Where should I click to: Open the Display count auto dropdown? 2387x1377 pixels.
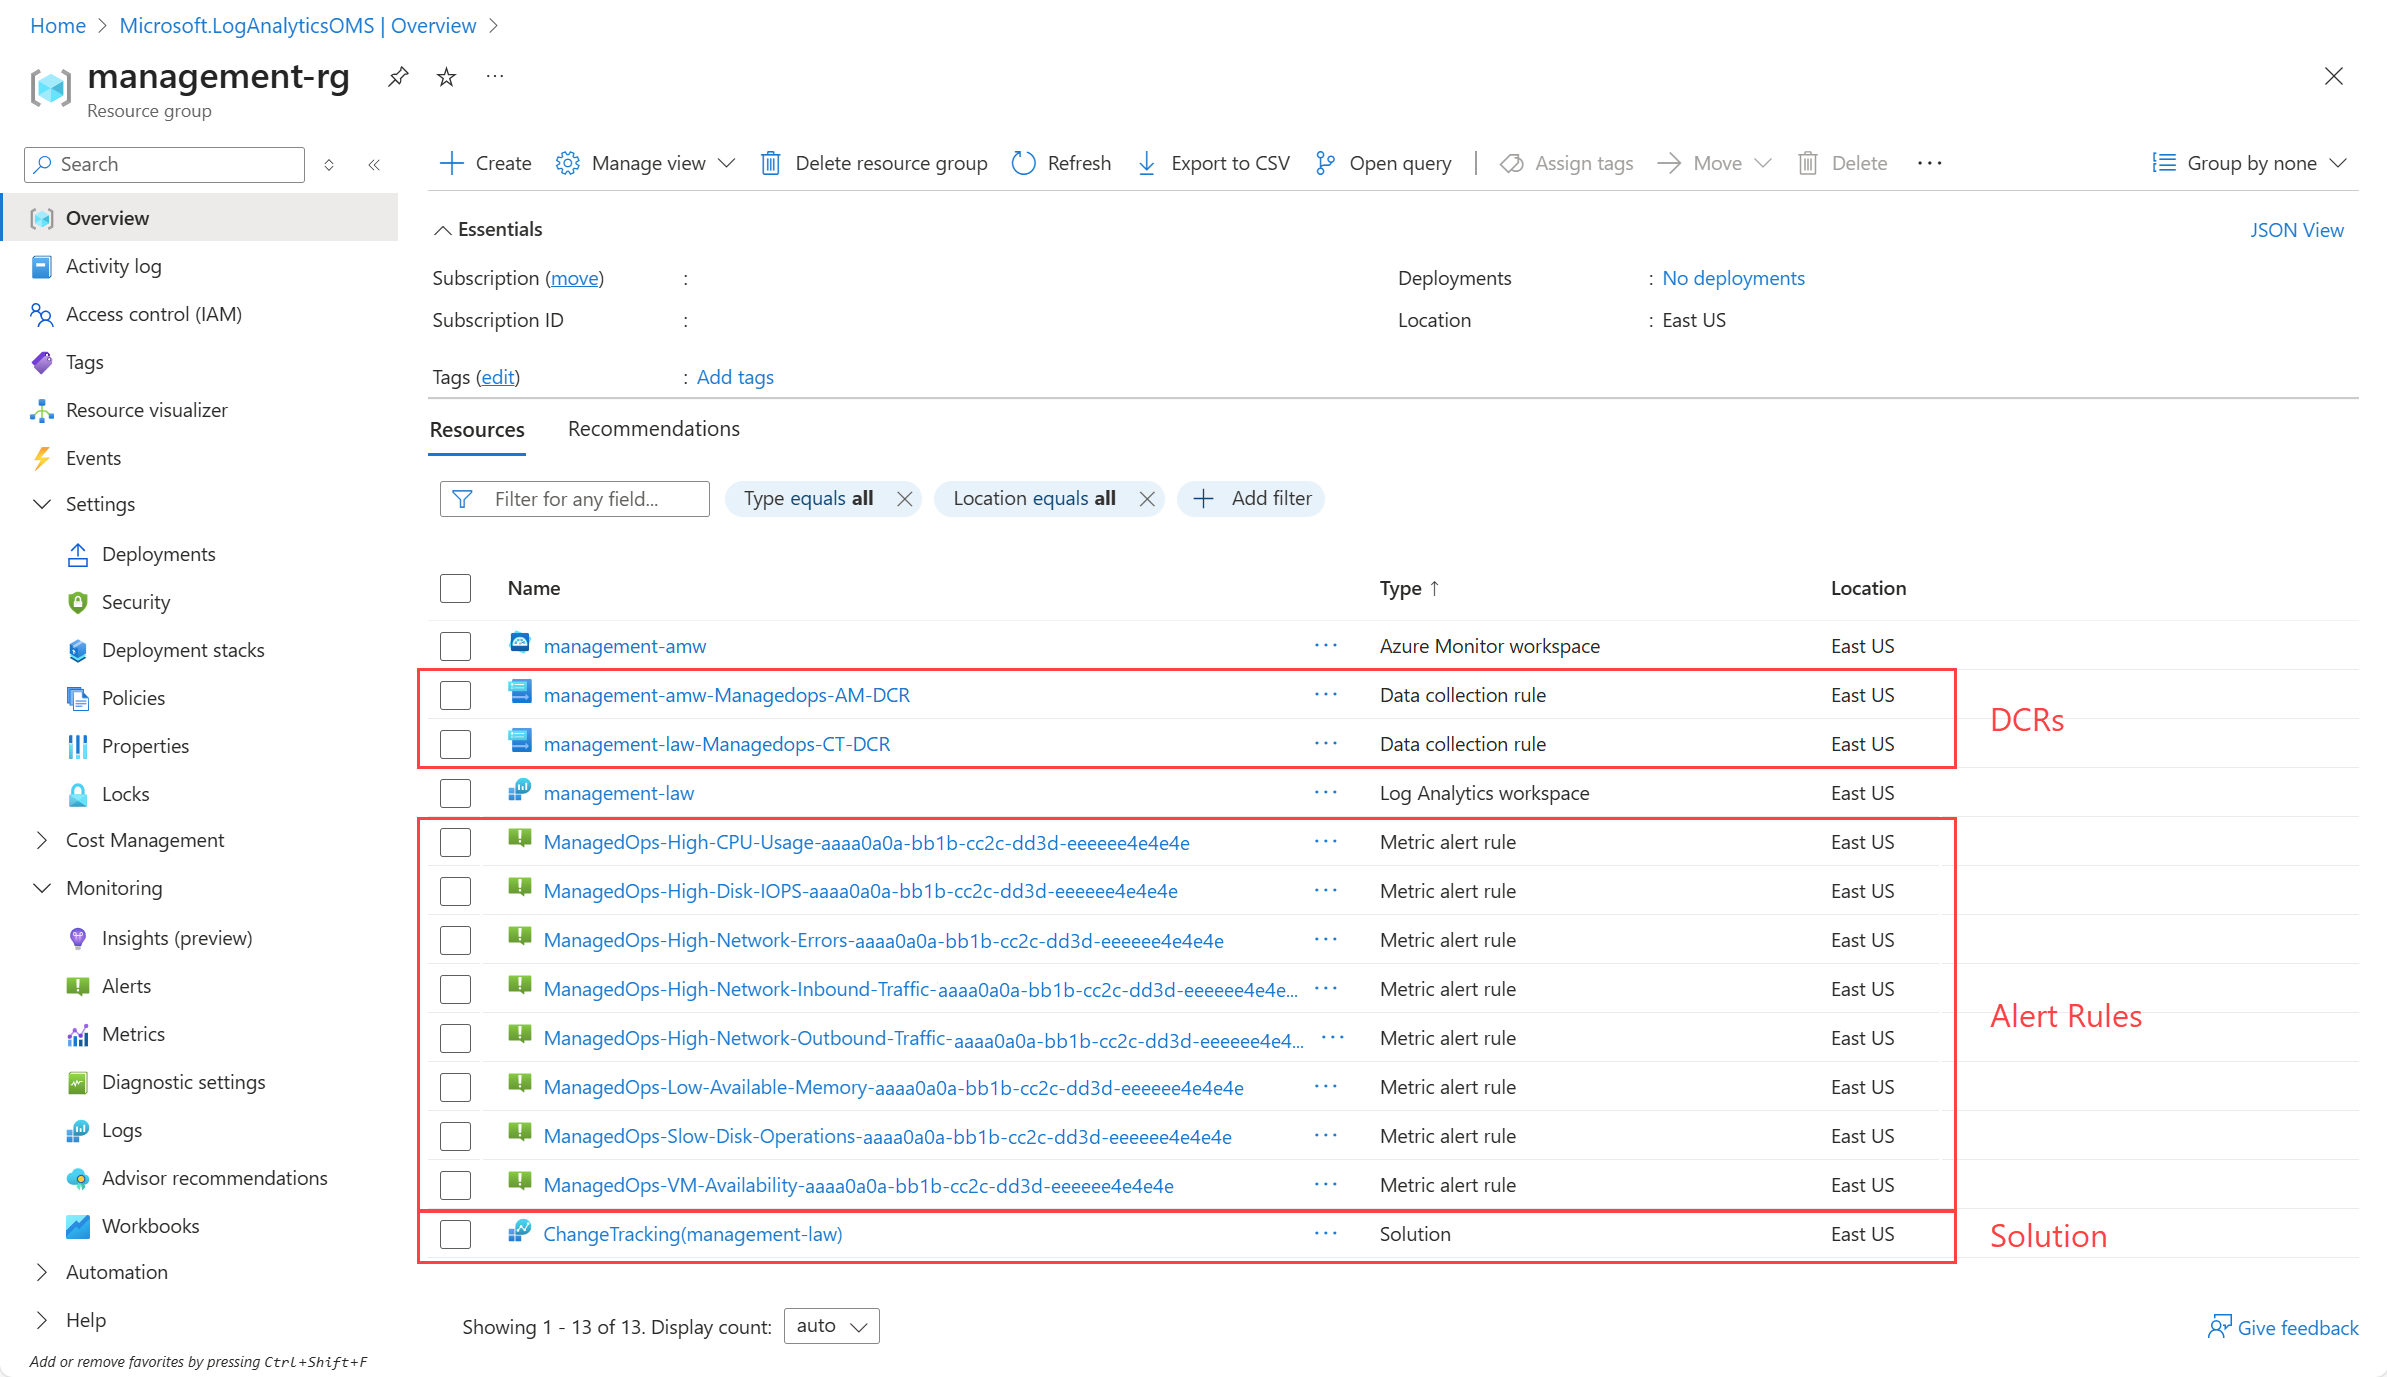(831, 1326)
